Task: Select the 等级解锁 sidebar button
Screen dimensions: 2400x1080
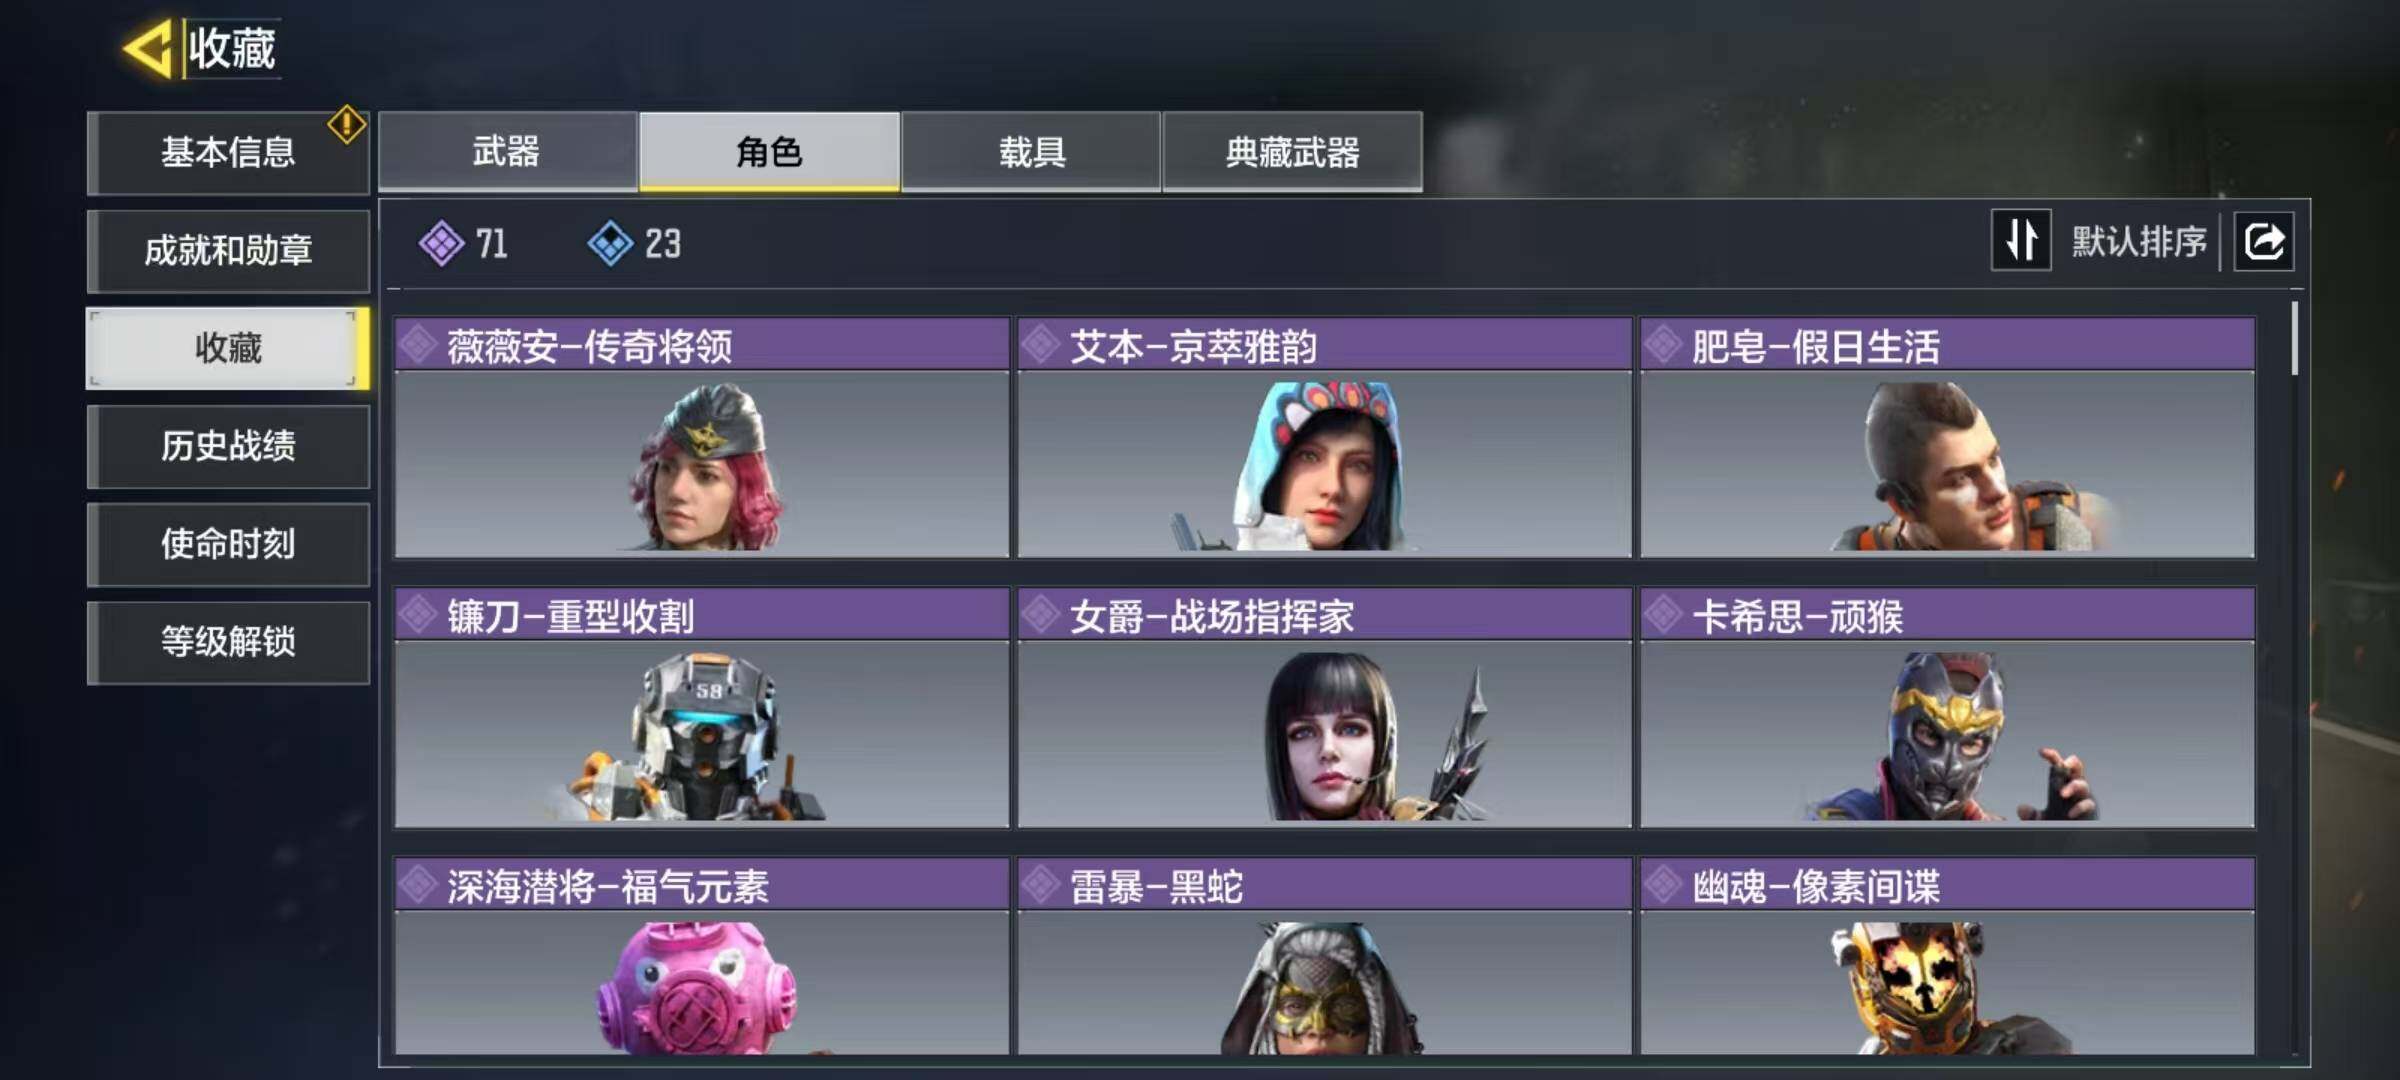Action: point(228,642)
